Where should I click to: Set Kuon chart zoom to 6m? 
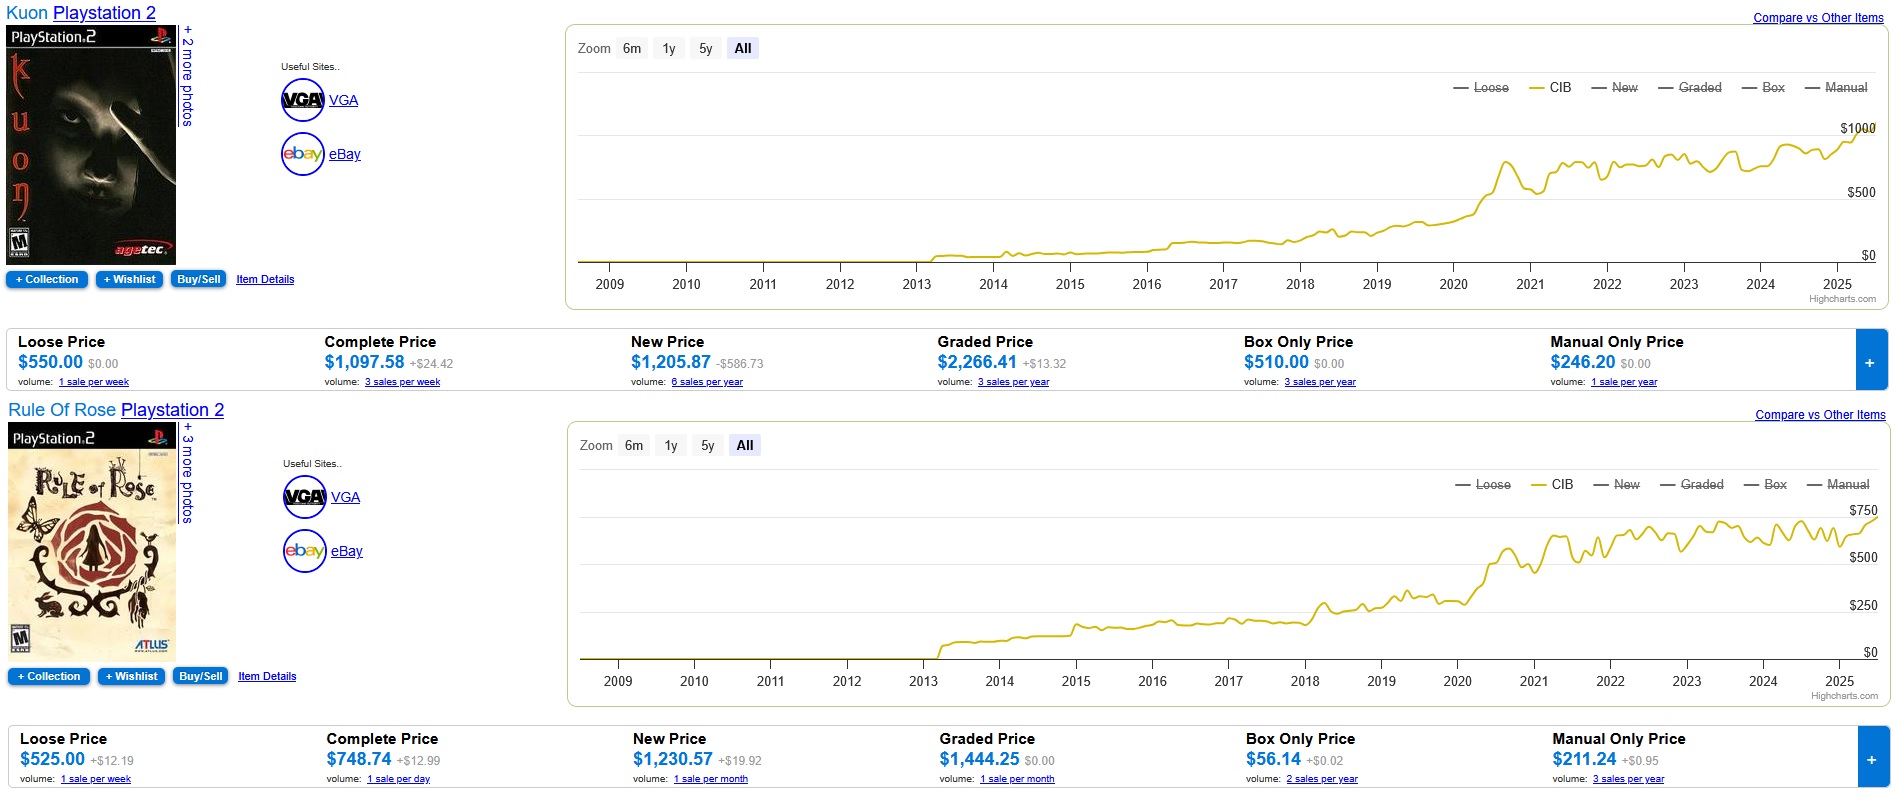click(632, 48)
